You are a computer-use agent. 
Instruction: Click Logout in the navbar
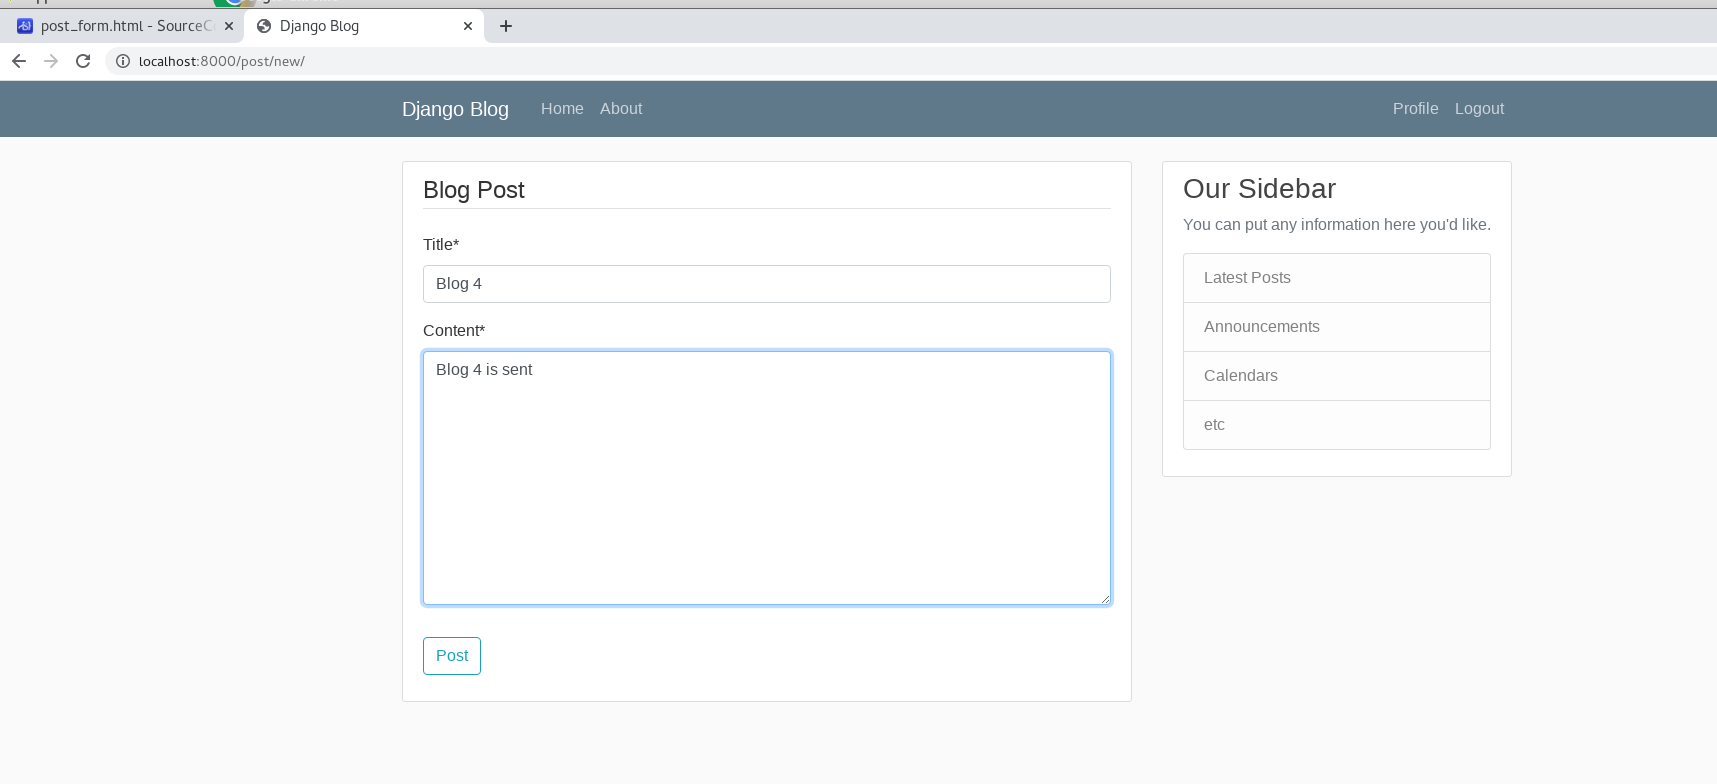pos(1479,109)
